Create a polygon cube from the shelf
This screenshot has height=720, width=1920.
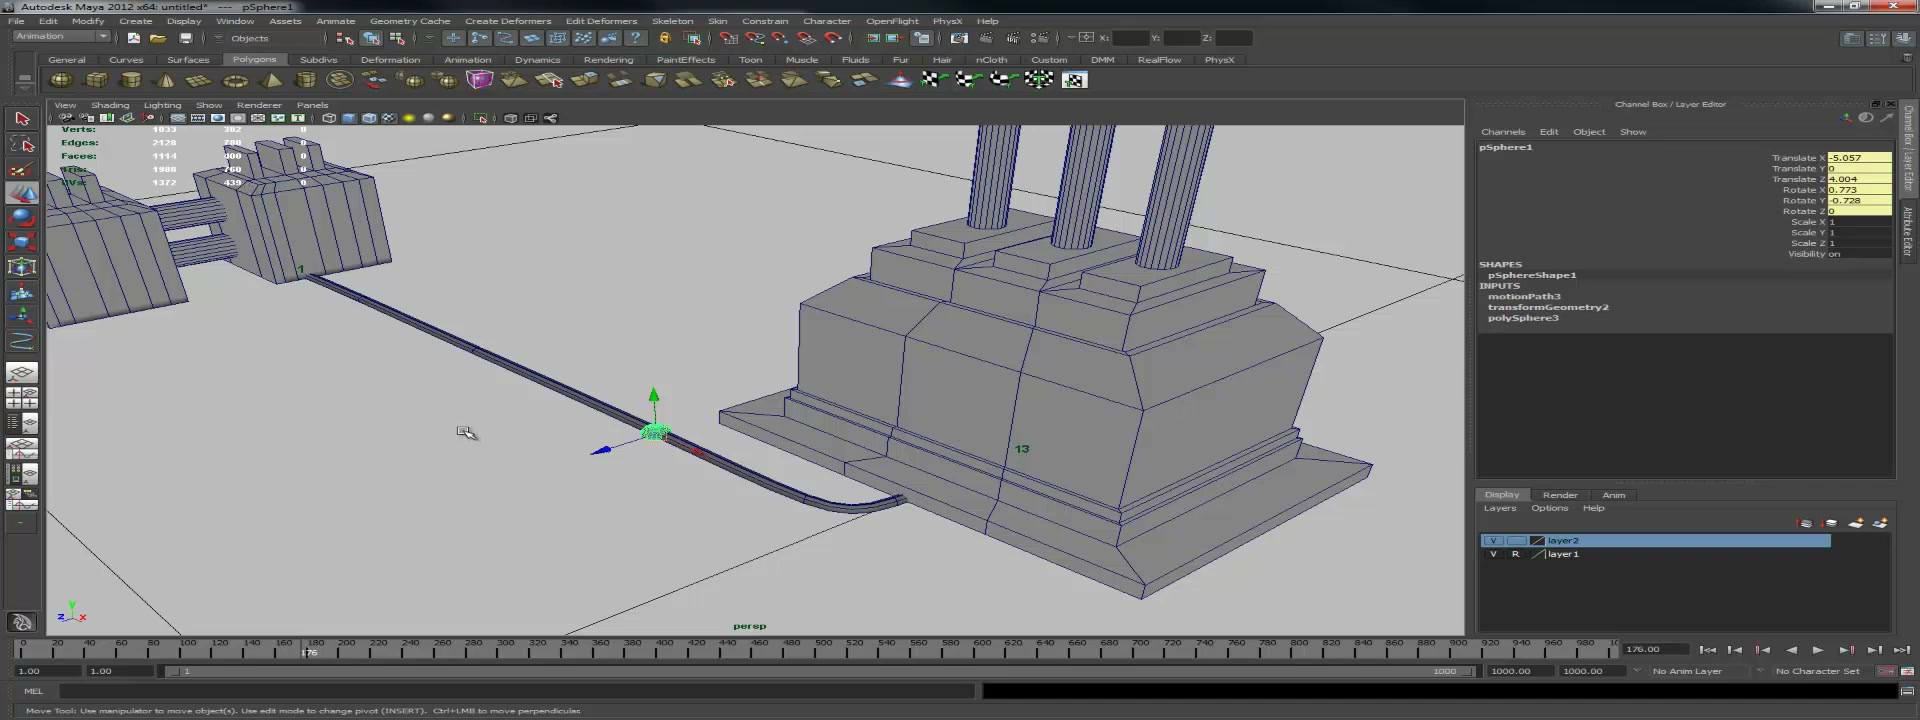pyautogui.click(x=96, y=80)
